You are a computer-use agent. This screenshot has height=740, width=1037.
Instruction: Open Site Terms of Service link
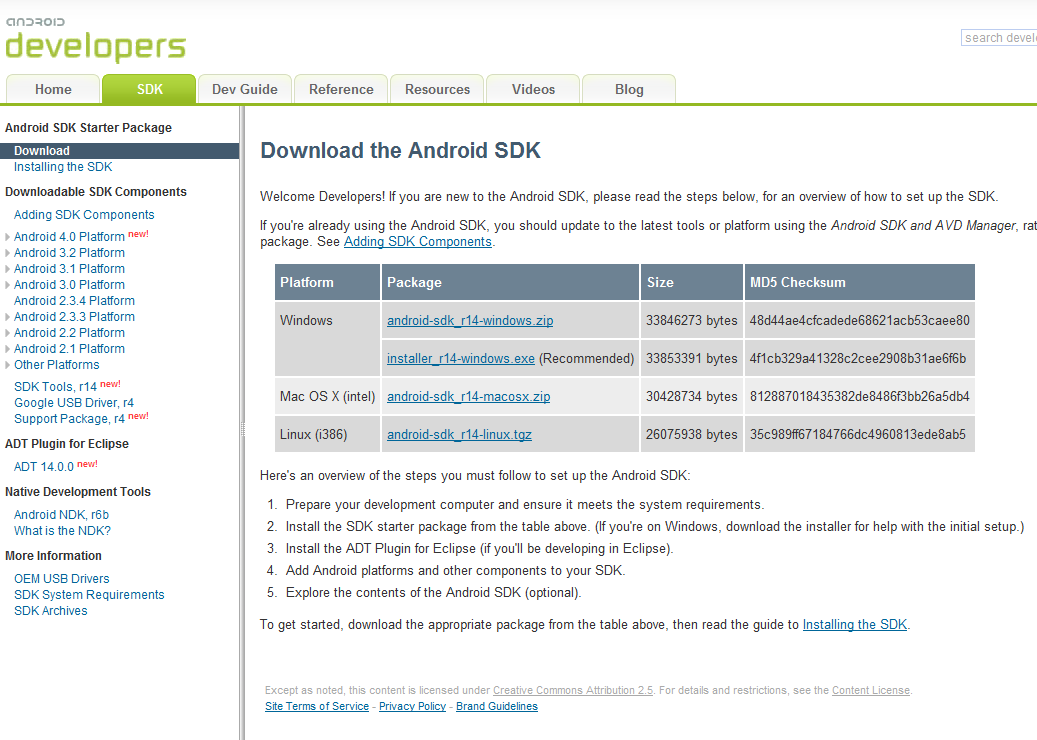click(317, 706)
